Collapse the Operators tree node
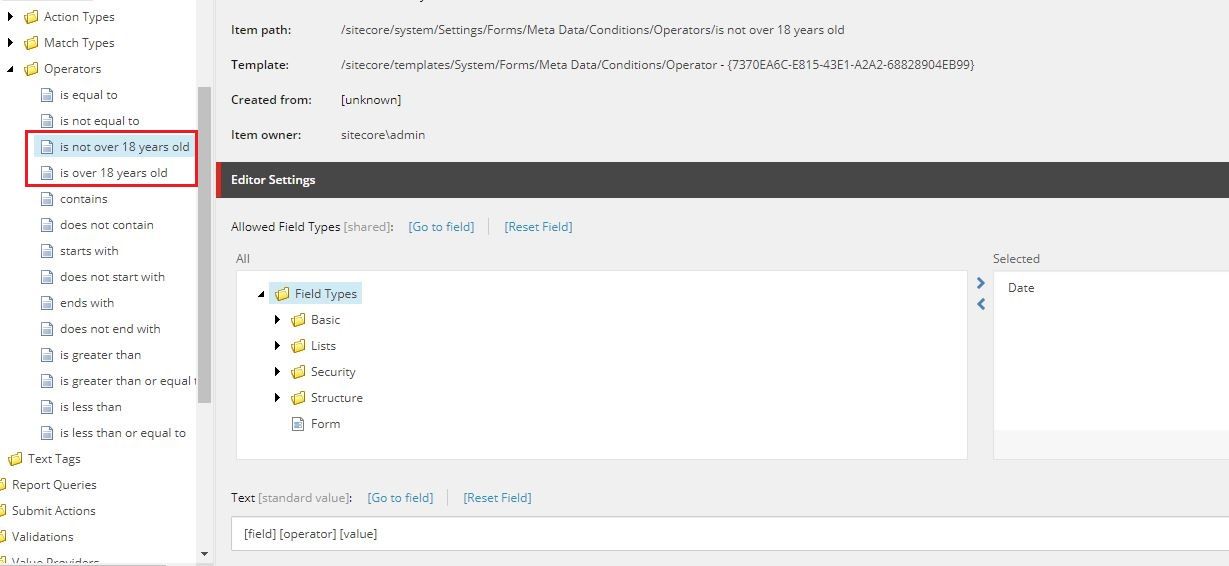 (11, 69)
